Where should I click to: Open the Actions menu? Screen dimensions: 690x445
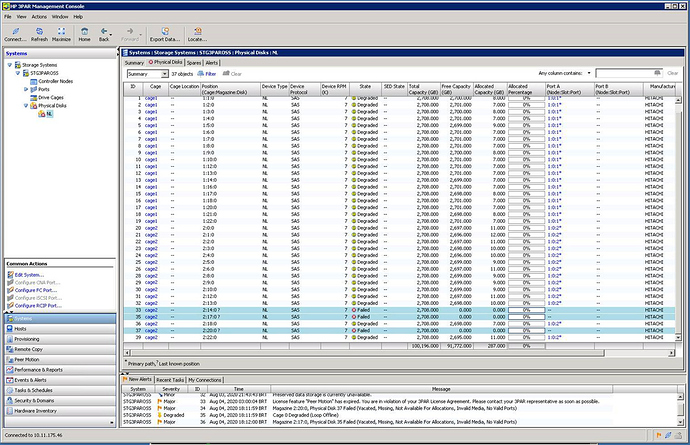[x=39, y=17]
